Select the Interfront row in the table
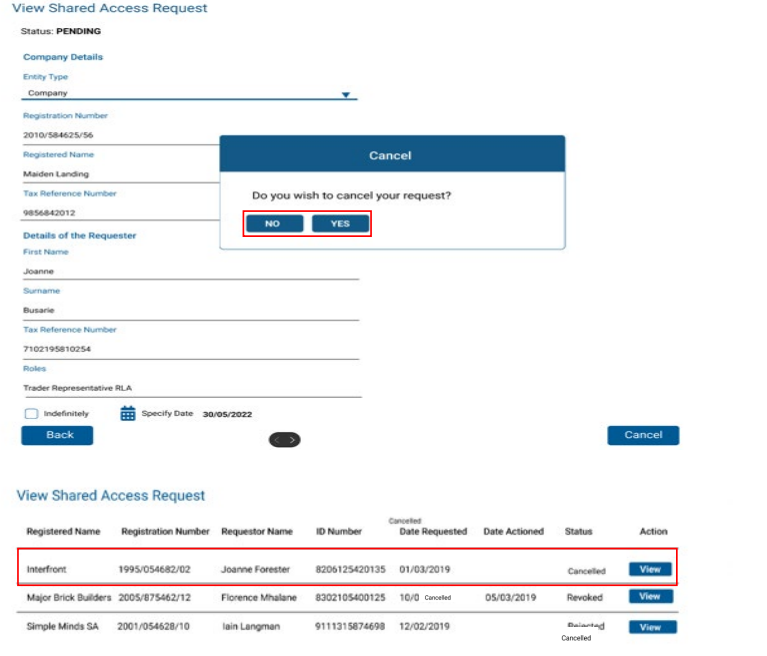The width and height of the screenshot is (767, 656). click(300, 569)
